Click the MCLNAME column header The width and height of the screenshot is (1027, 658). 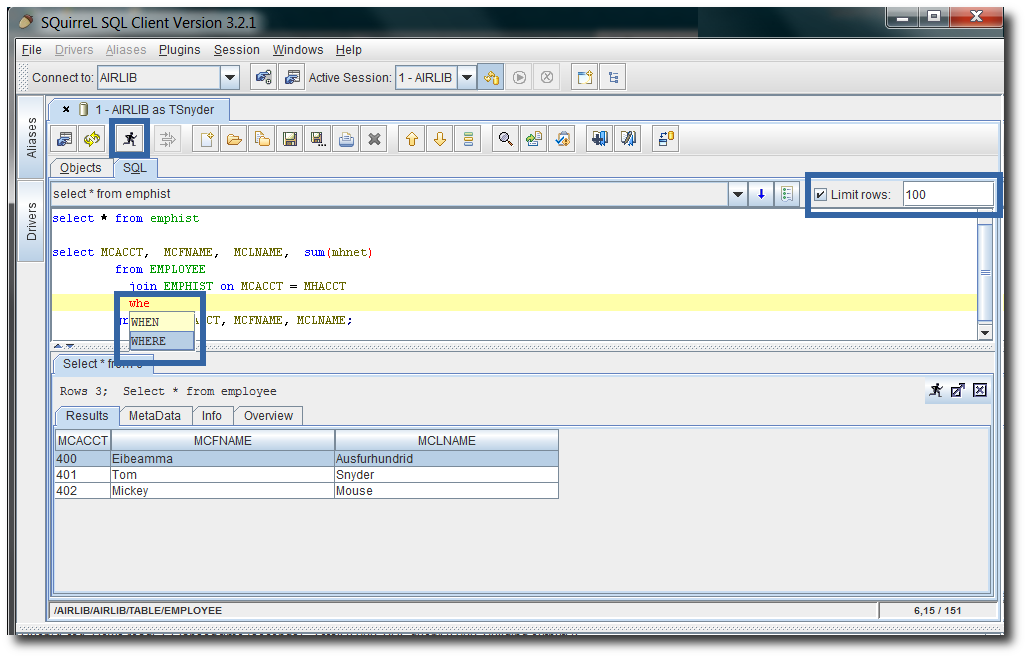447,441
